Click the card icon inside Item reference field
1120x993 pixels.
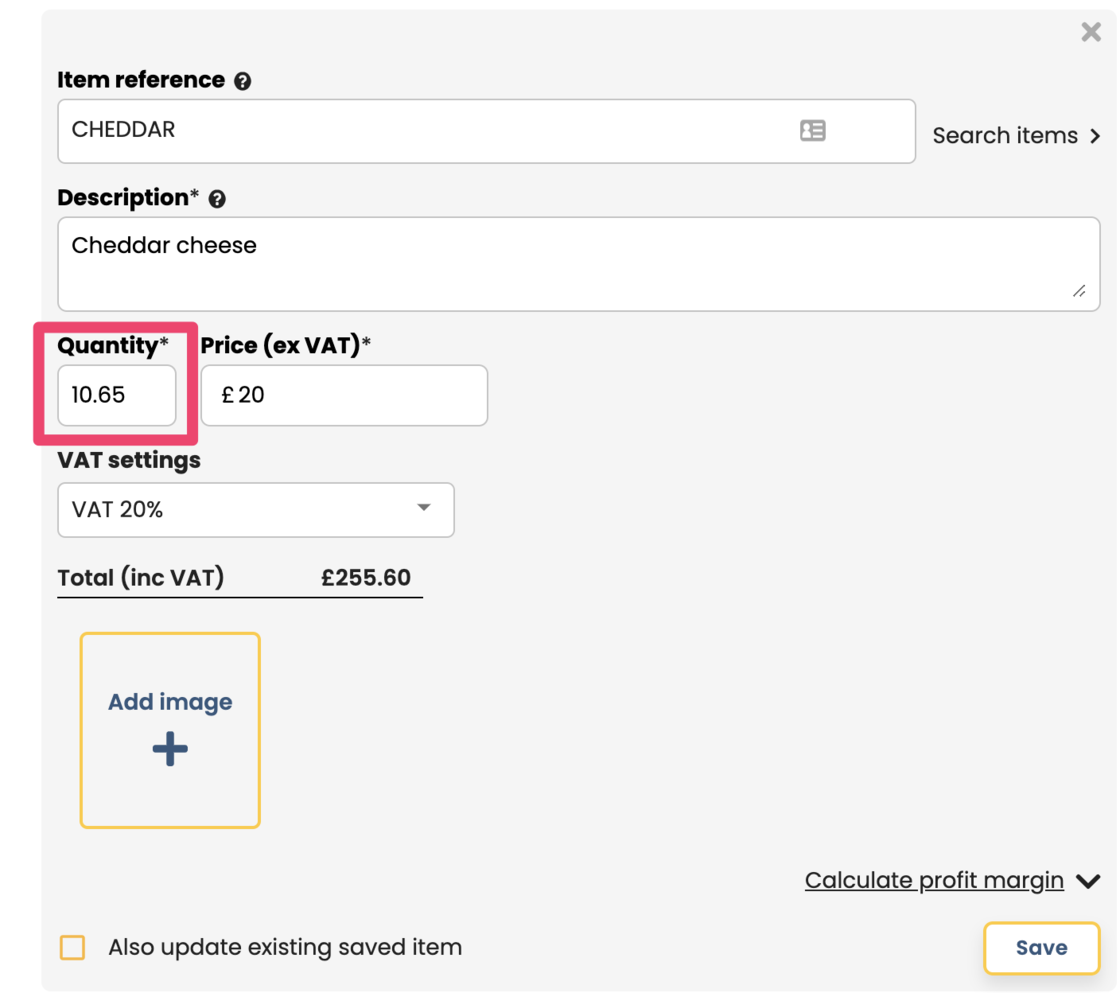pyautogui.click(x=812, y=131)
